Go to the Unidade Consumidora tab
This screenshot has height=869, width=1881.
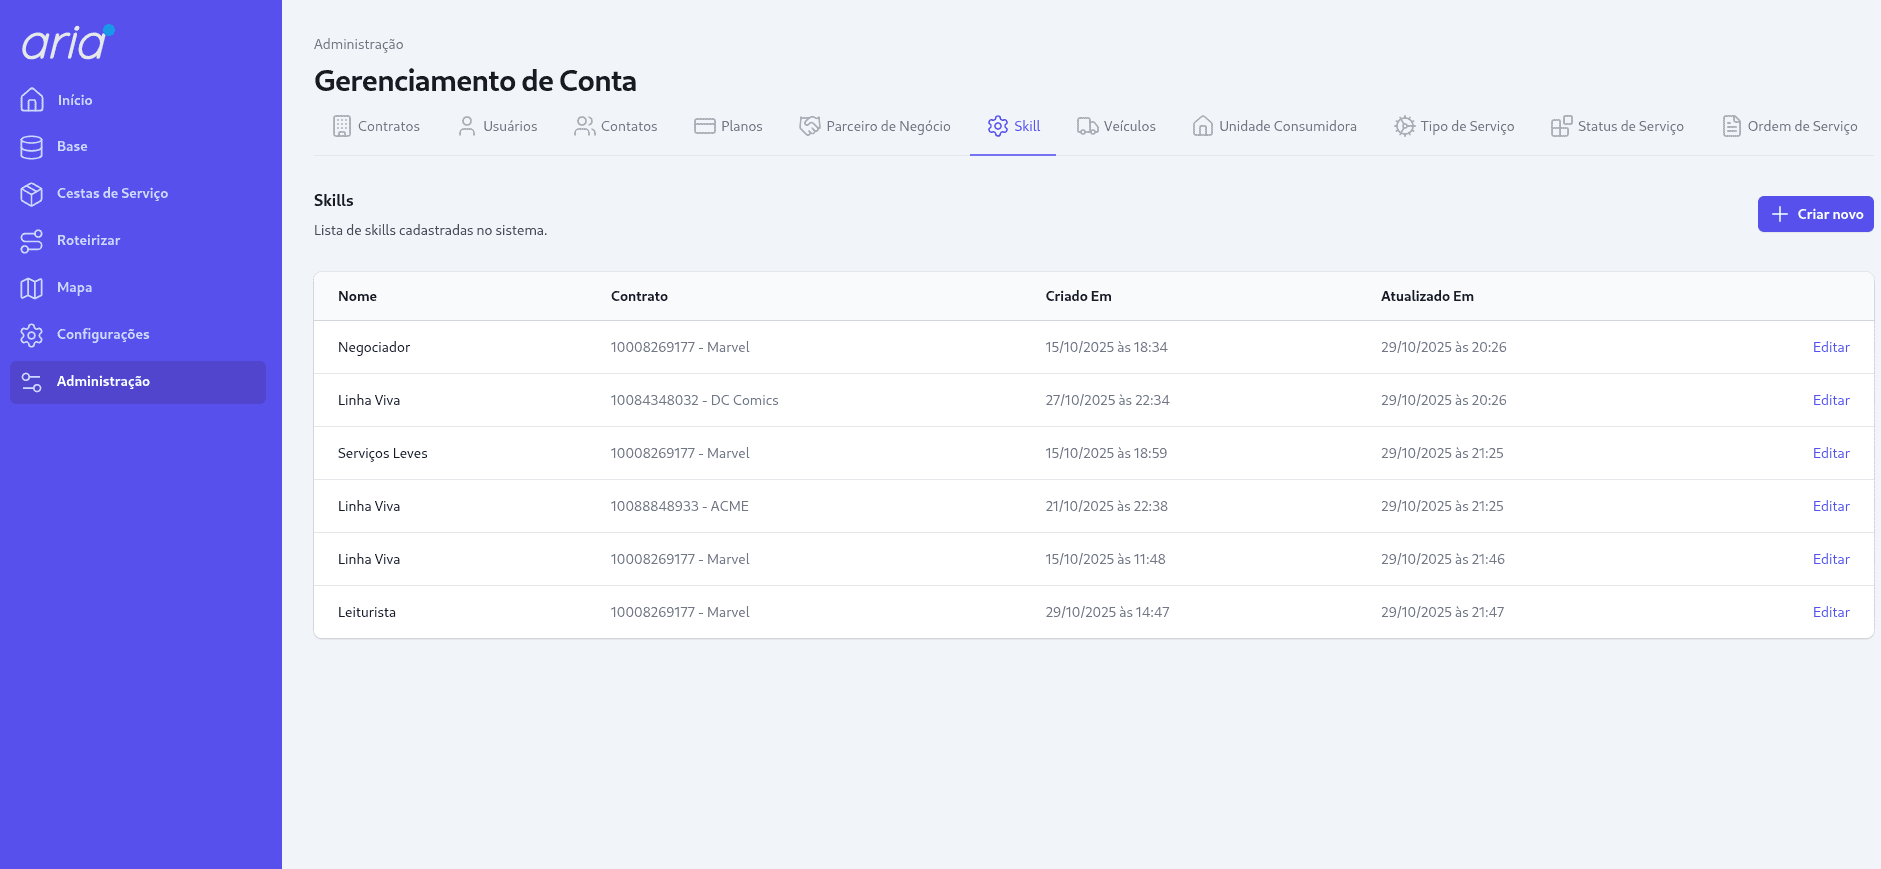(1275, 126)
